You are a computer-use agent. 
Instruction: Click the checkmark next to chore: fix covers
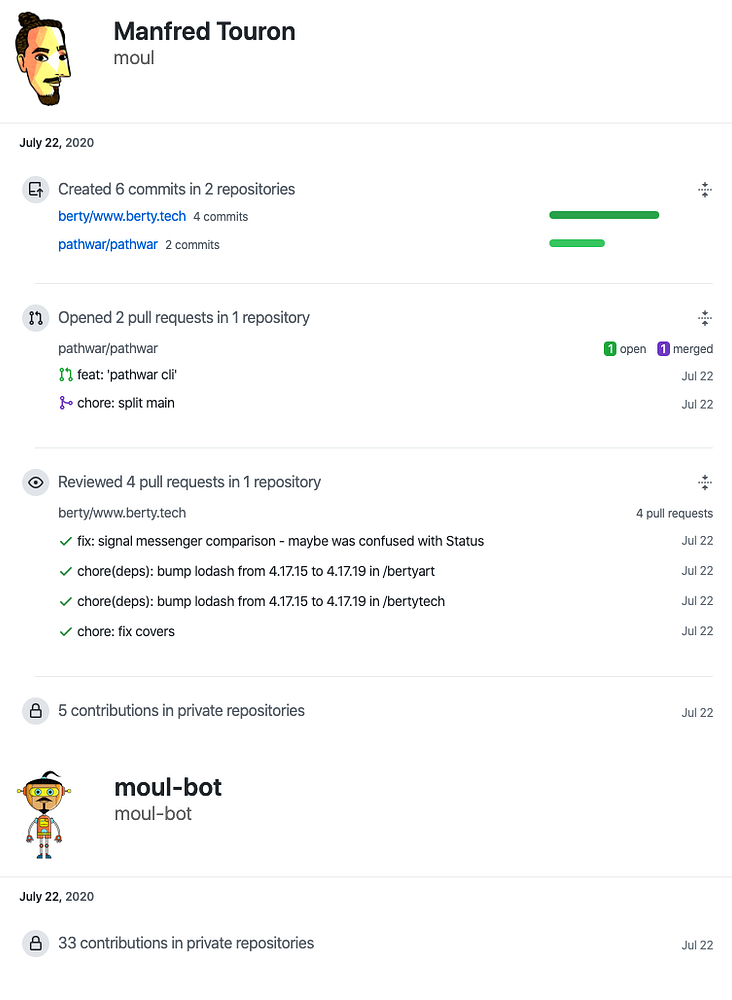point(66,632)
